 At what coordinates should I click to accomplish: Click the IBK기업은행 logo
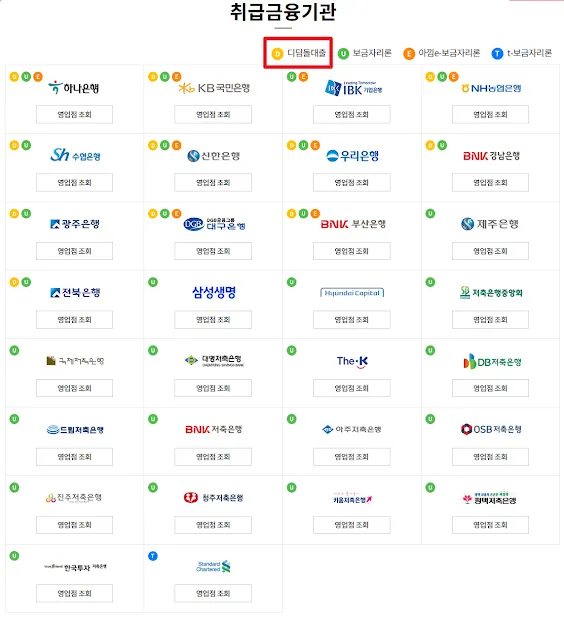(x=354, y=88)
